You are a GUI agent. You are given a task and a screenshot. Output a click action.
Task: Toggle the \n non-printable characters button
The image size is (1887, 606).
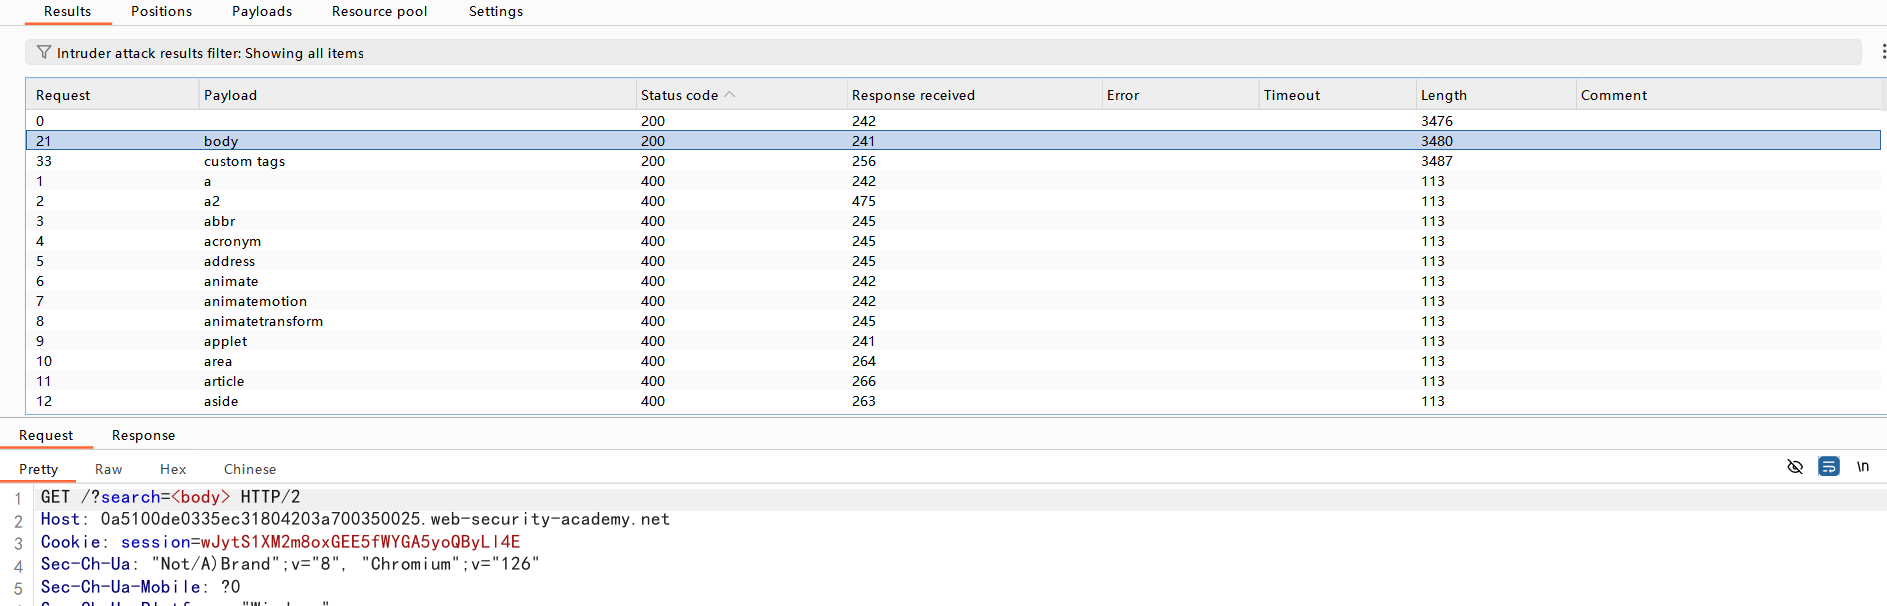pos(1862,467)
